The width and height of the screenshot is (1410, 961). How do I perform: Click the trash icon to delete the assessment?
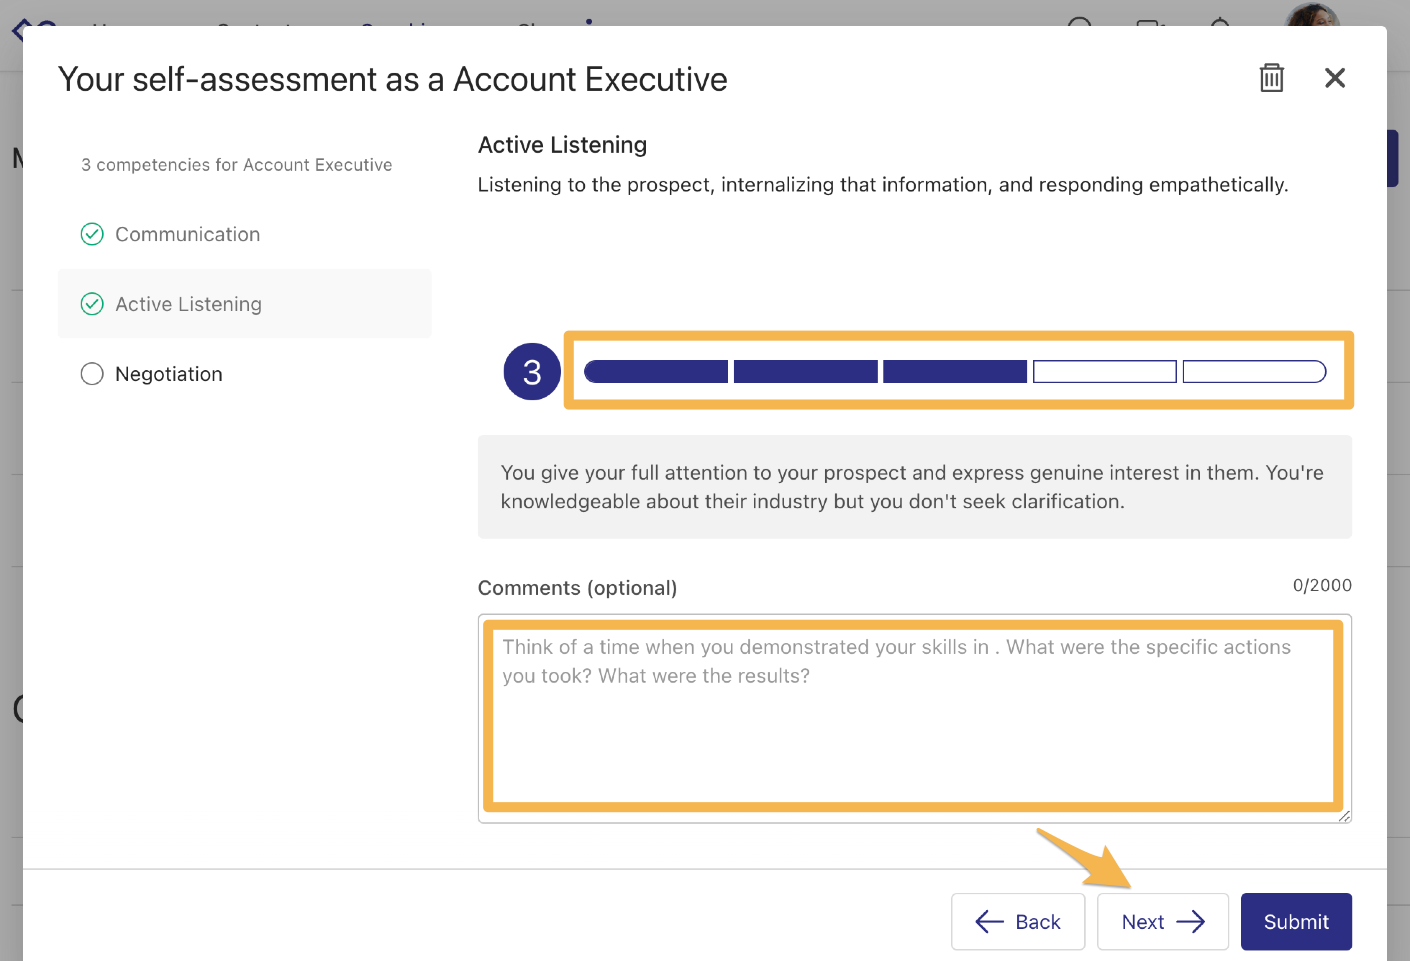[x=1271, y=78]
